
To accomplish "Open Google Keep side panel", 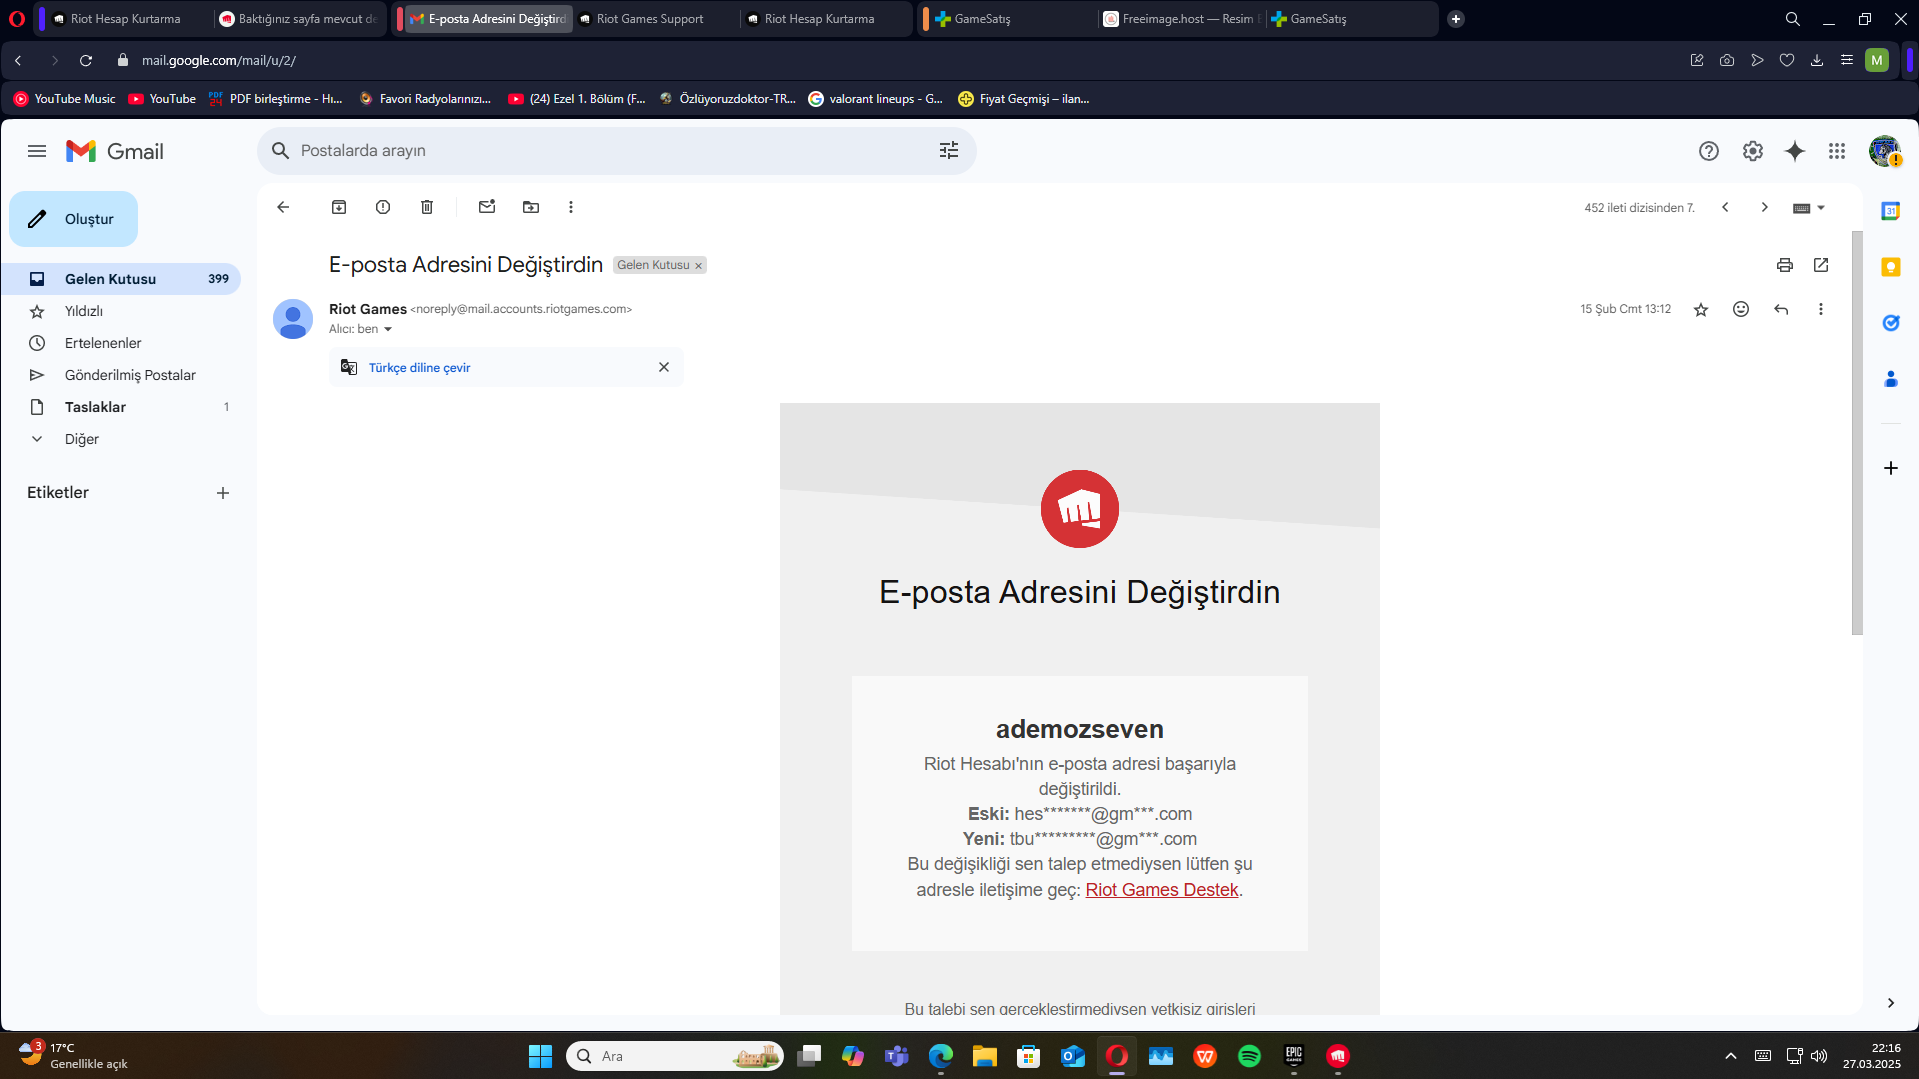I will [x=1891, y=267].
